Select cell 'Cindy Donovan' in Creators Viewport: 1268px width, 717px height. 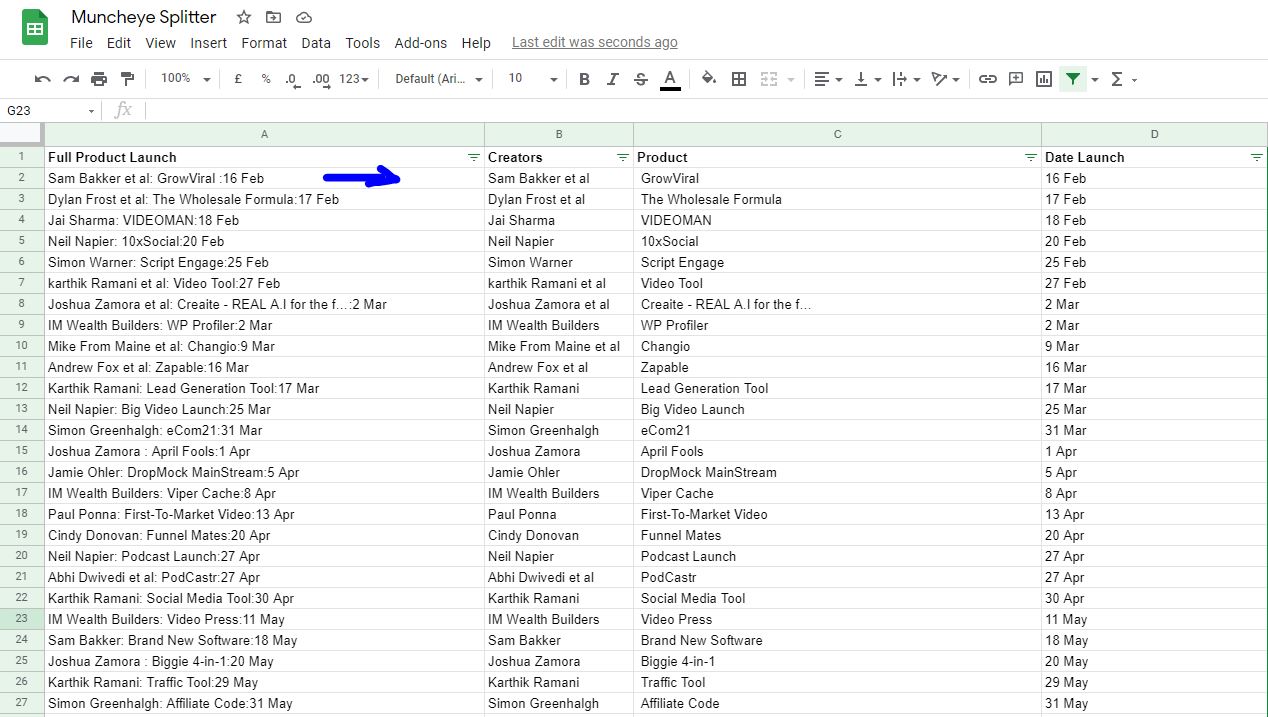pos(559,535)
